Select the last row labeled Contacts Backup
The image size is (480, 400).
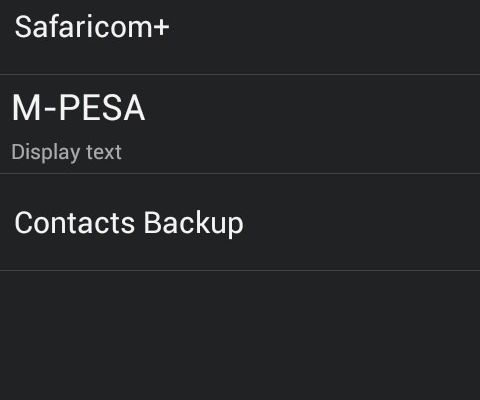click(x=240, y=222)
